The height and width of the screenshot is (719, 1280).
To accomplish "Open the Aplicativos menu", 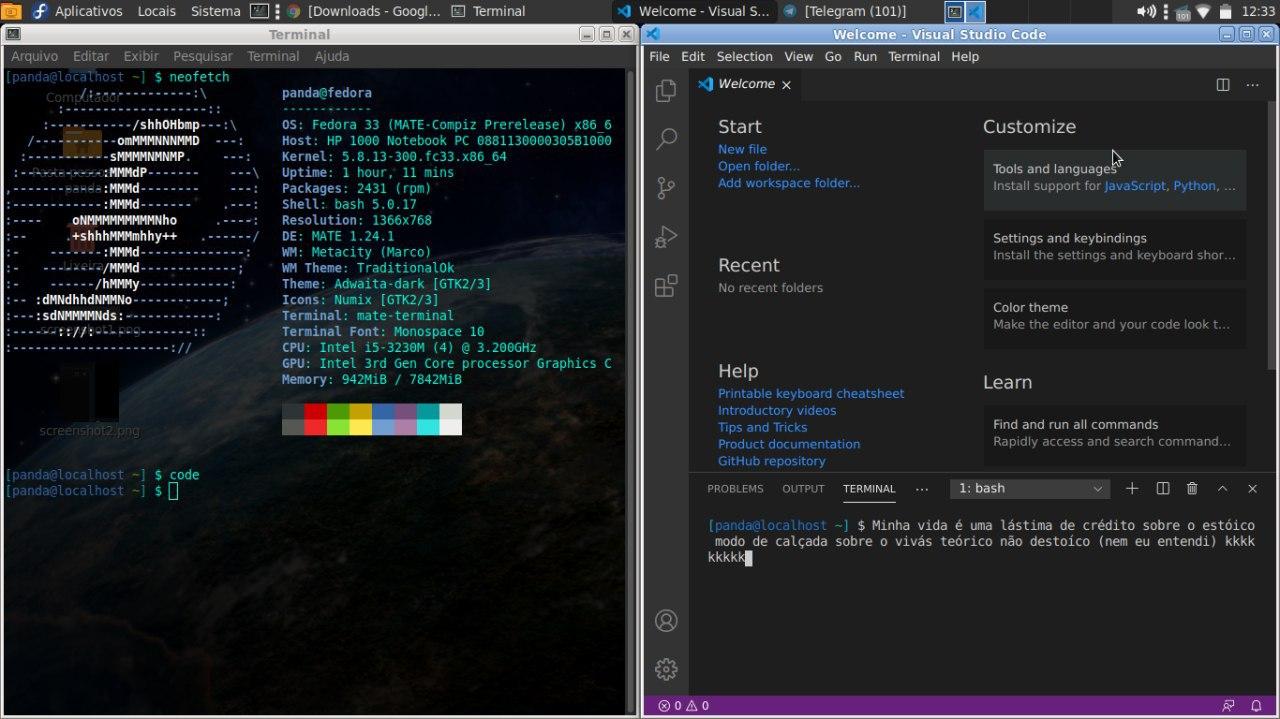I will (x=88, y=11).
